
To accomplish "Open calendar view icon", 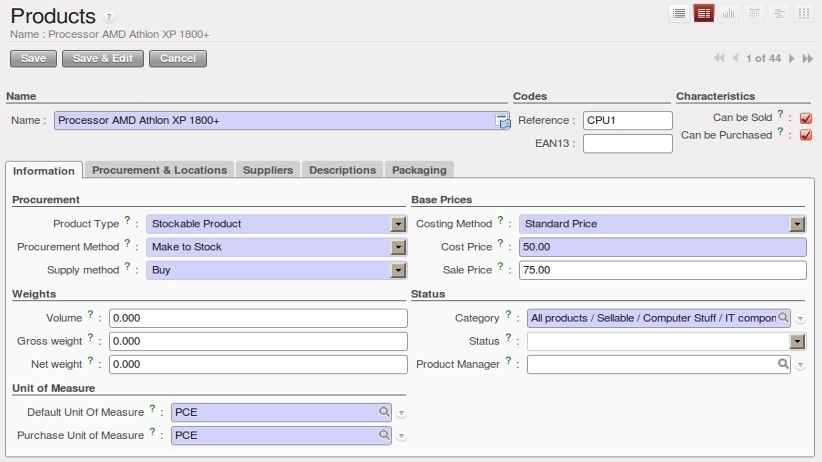I will click(x=754, y=13).
